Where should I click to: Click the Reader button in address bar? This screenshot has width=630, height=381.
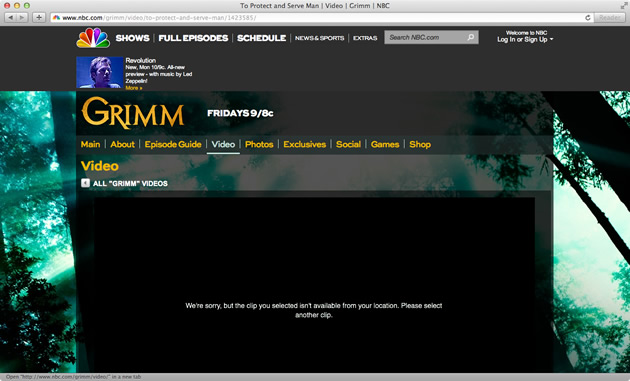[x=610, y=18]
